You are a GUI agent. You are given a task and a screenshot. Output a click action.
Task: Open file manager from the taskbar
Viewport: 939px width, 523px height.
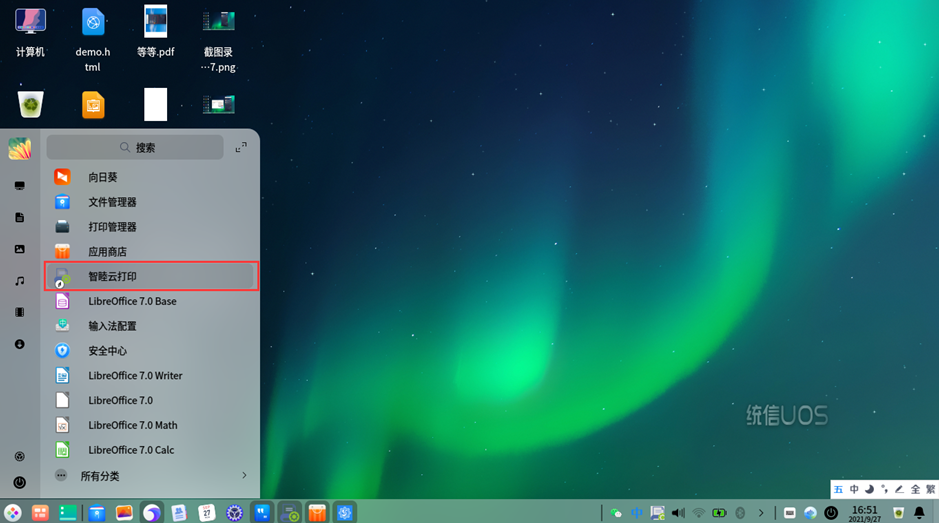coord(96,513)
